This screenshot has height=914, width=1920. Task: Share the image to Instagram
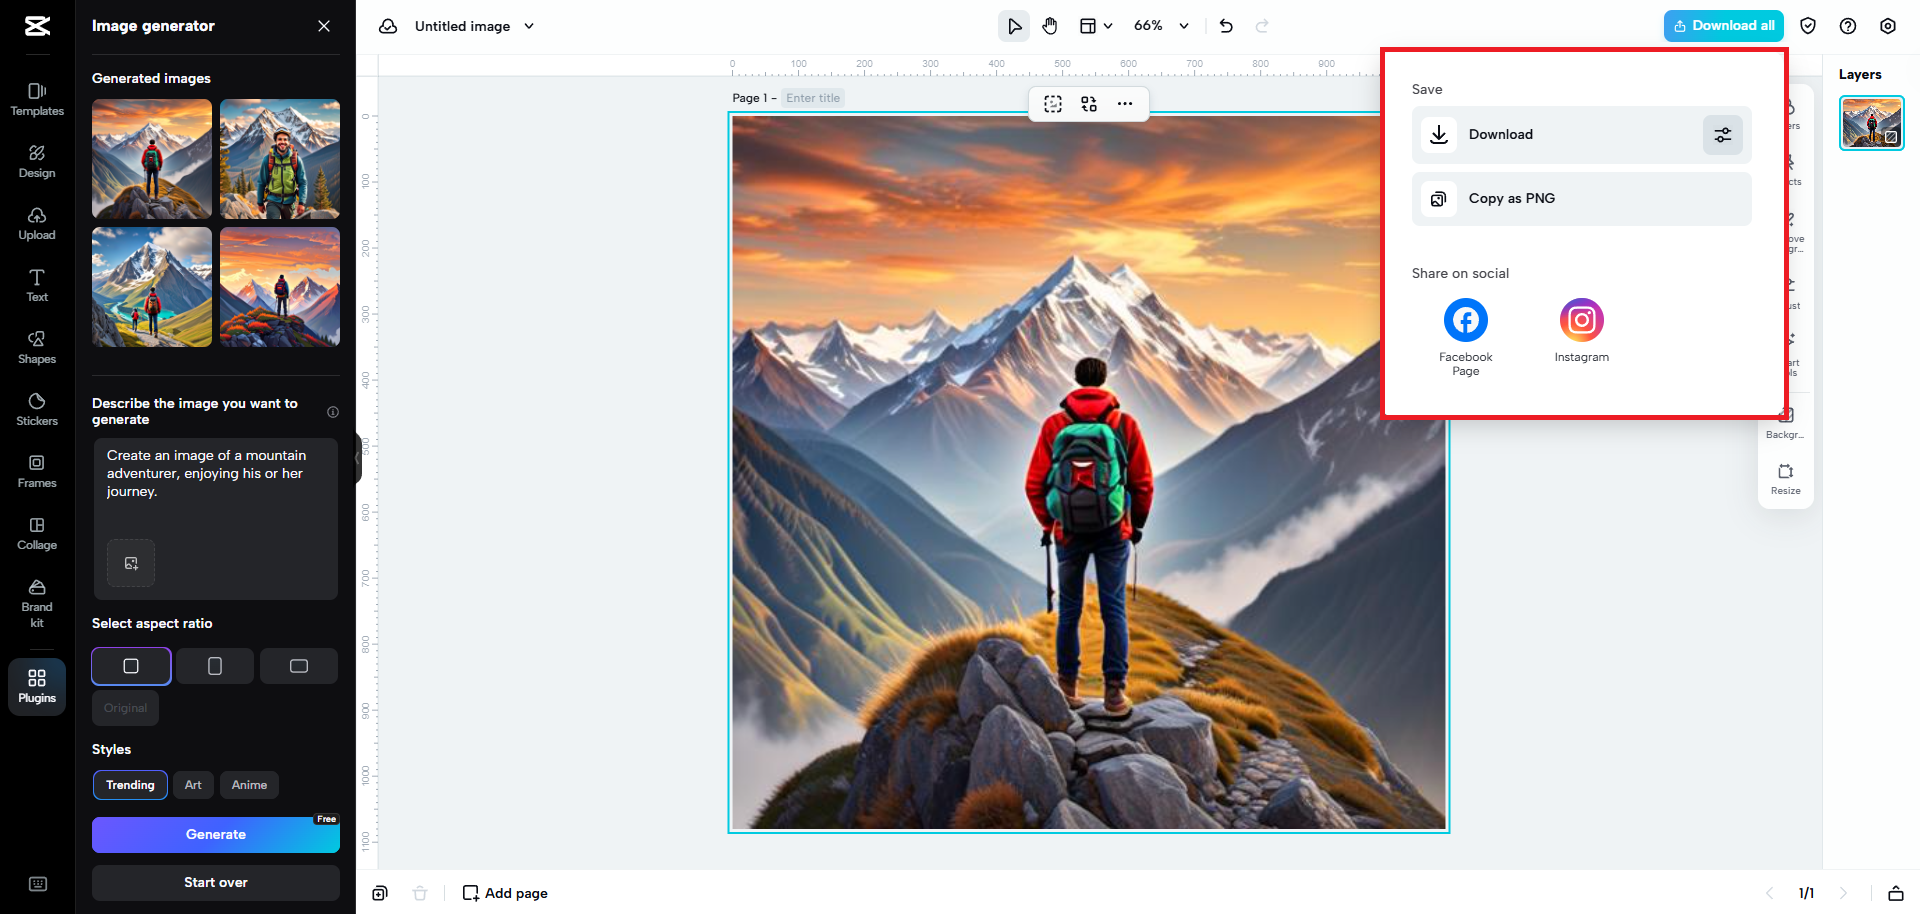[1581, 320]
